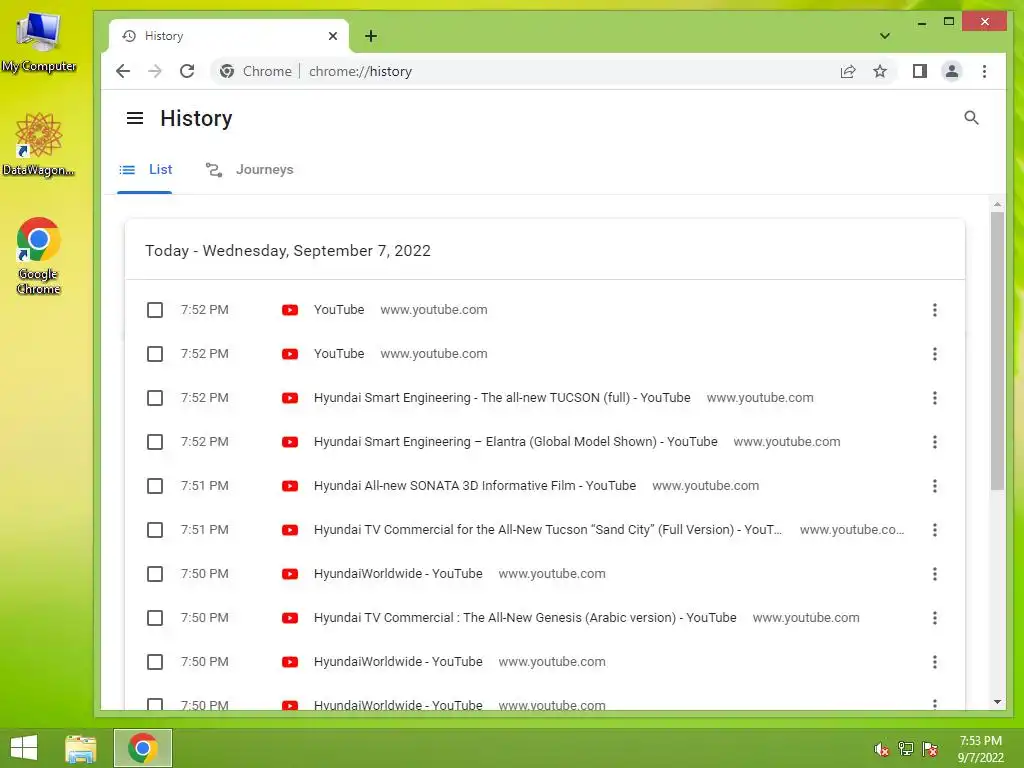Open the tab search chevron
This screenshot has width=1024, height=768.
pyautogui.click(x=885, y=36)
